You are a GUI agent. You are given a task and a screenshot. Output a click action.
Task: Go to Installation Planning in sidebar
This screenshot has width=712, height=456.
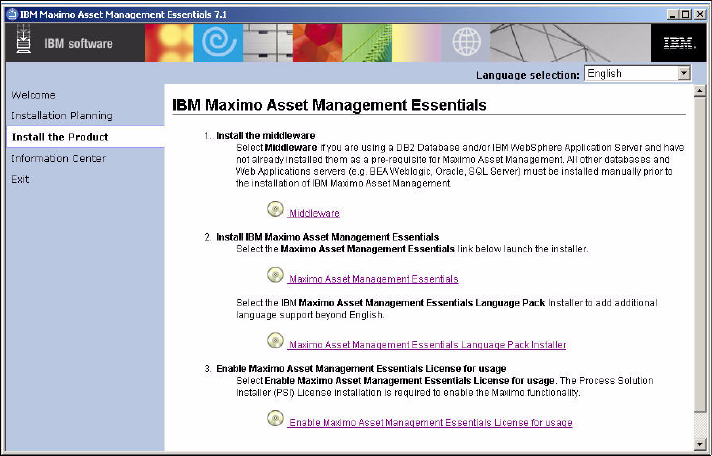pyautogui.click(x=62, y=116)
